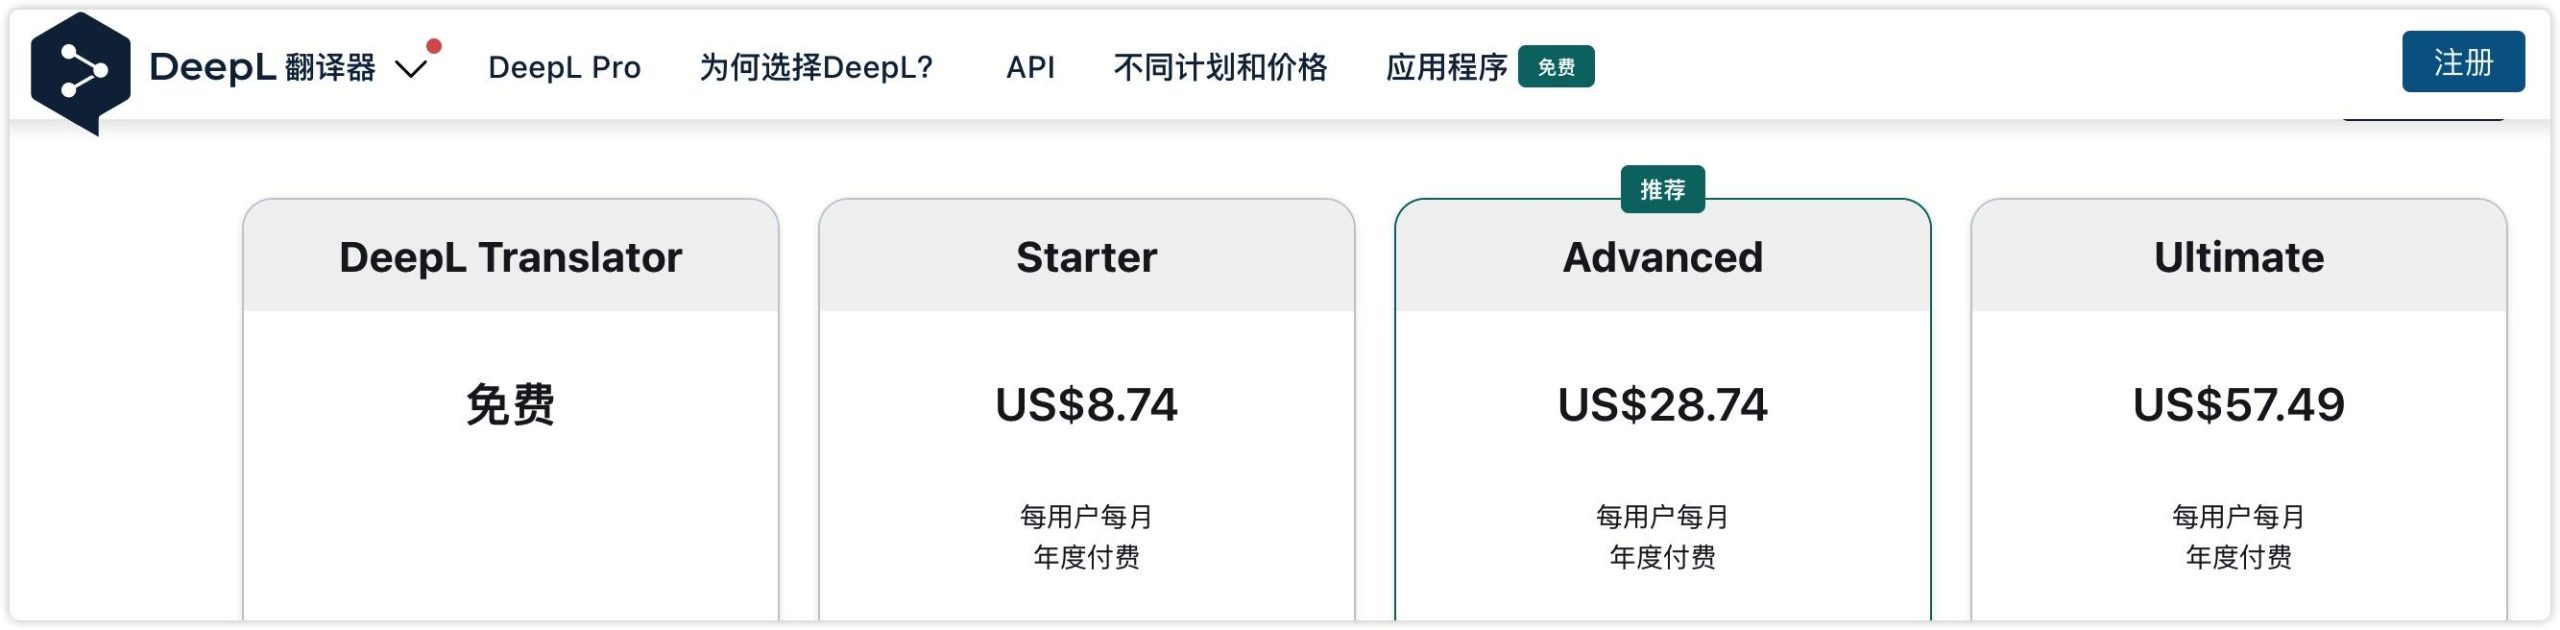Select the Advanced plan header
The height and width of the screenshot is (630, 2560).
[x=1662, y=257]
